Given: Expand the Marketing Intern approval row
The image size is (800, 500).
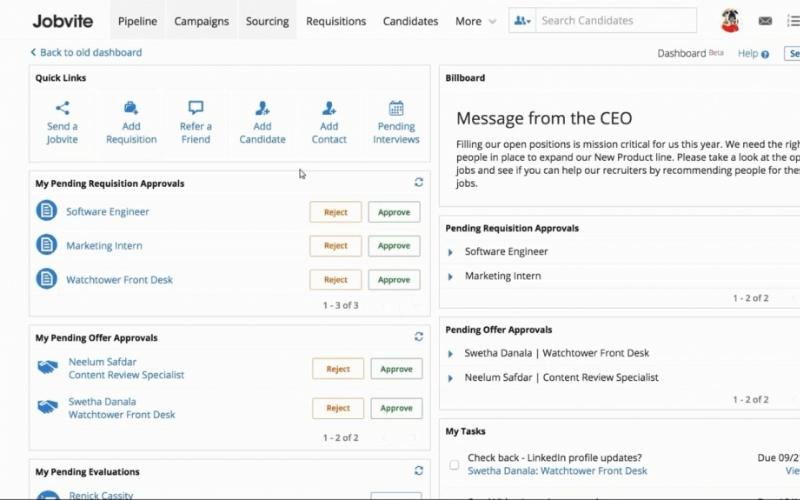Looking at the screenshot, I should [451, 276].
